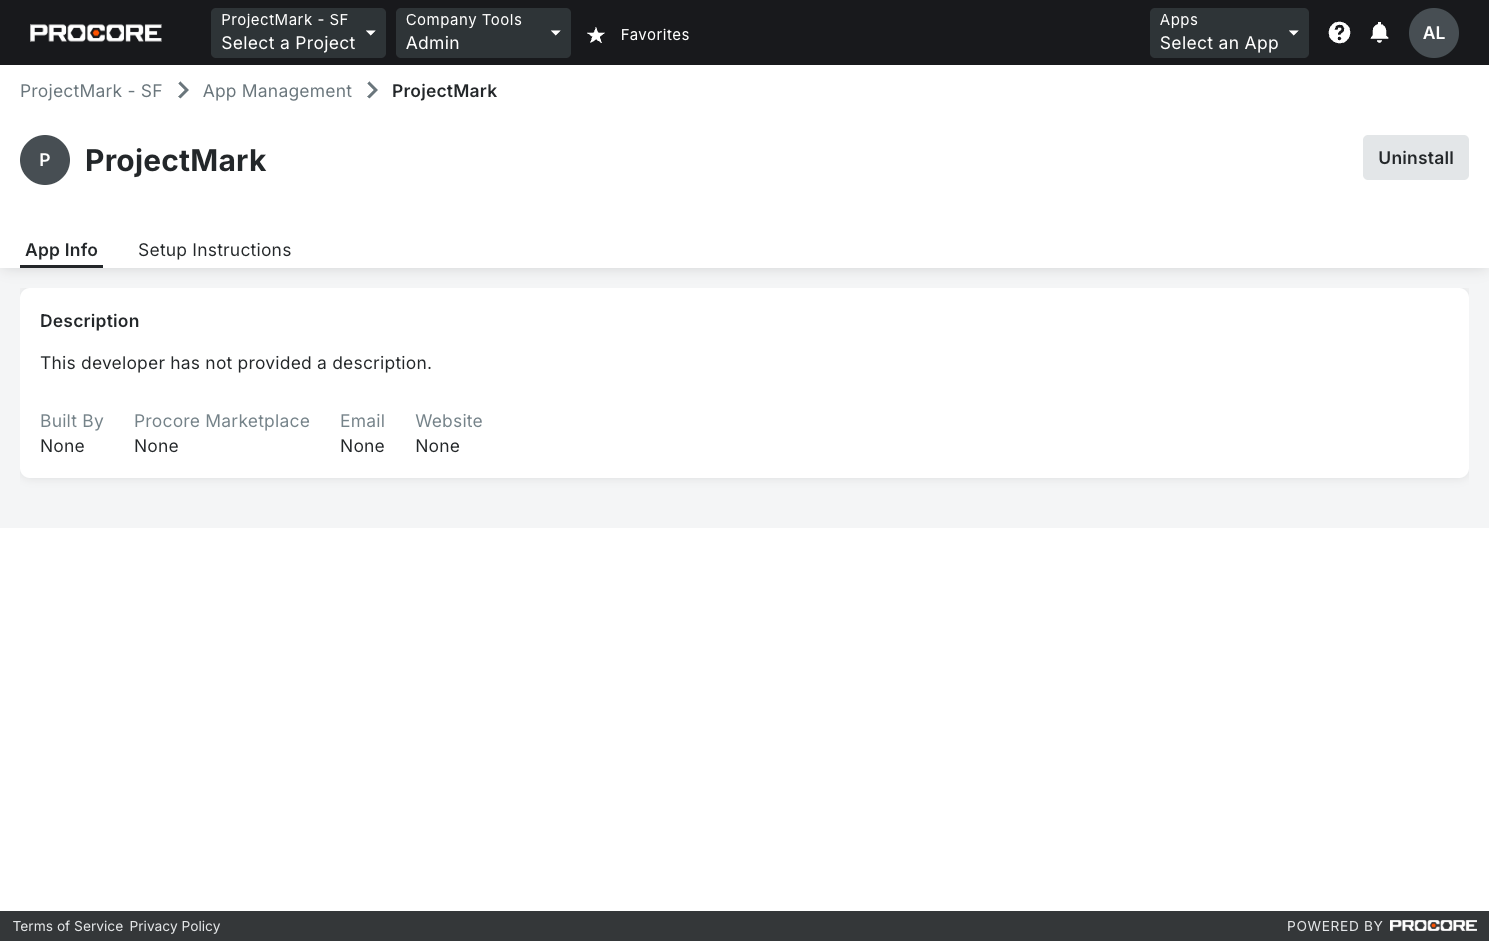Viewport: 1489px width, 941px height.
Task: Click the ProjectMark round P app icon
Action: tap(45, 160)
